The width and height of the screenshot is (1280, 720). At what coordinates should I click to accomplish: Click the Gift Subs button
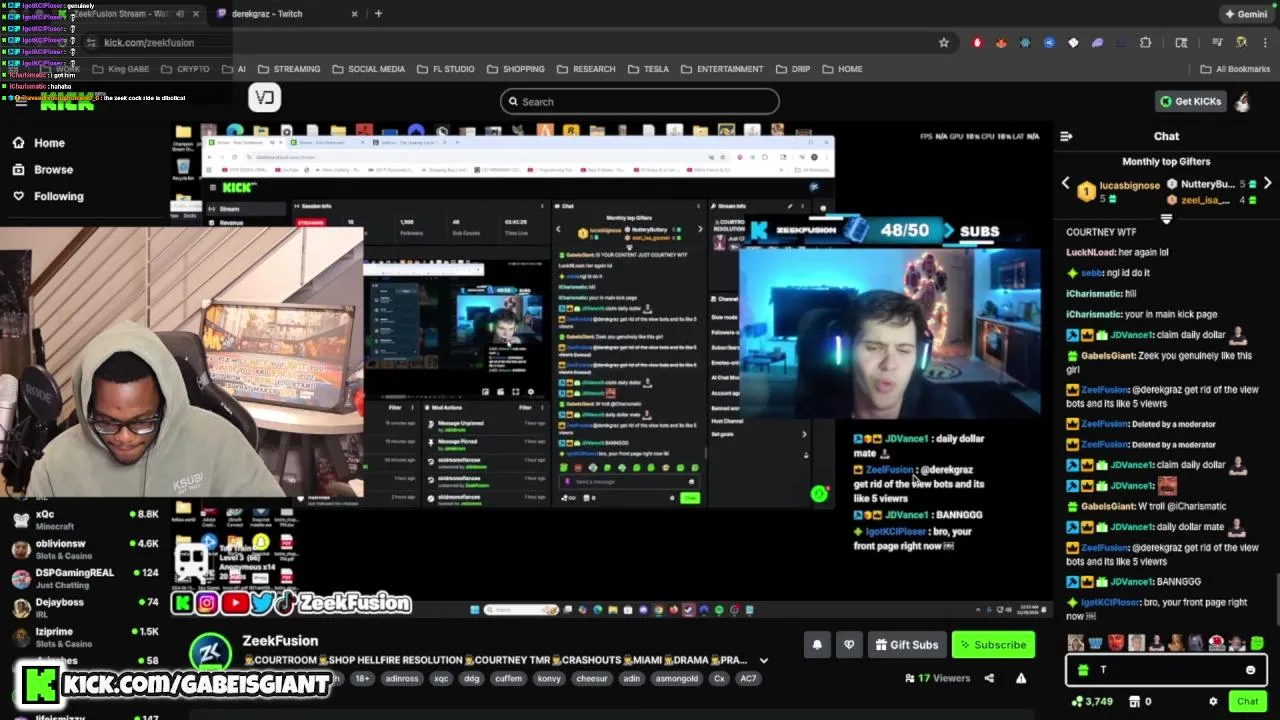[907, 645]
